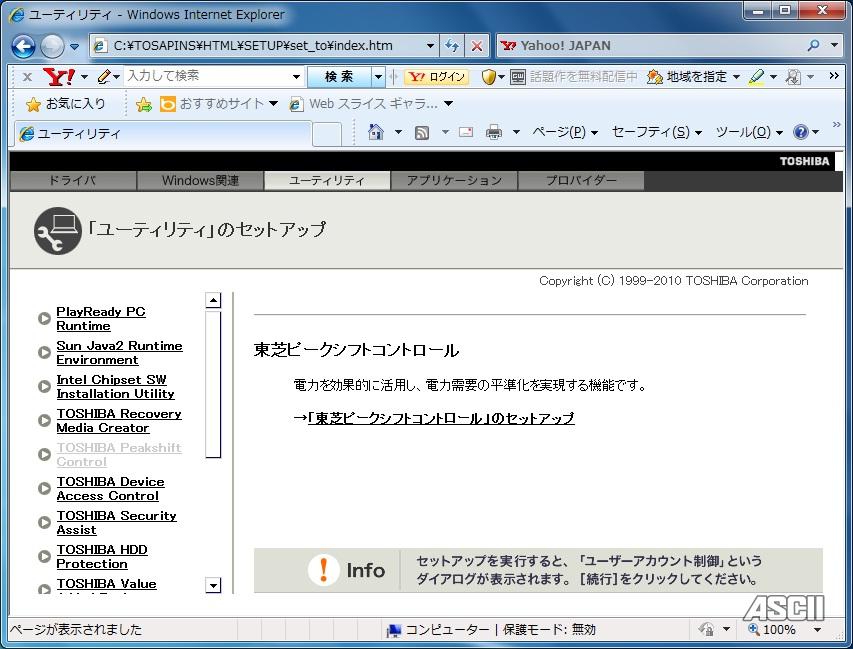Open the お気に入り favorites button
The height and width of the screenshot is (649, 853).
coord(65,103)
